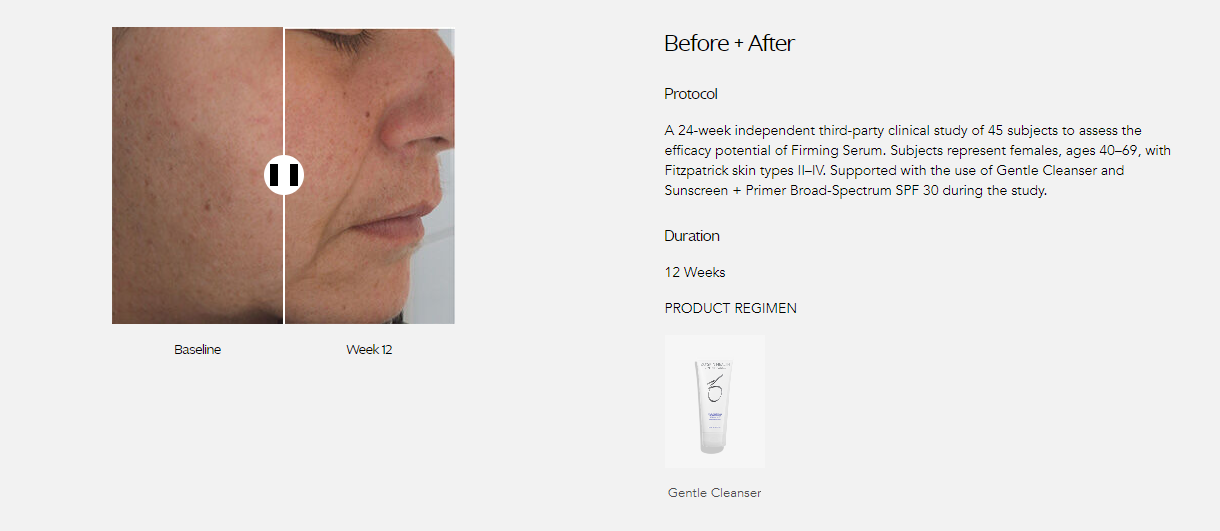The width and height of the screenshot is (1220, 531).
Task: Click the Baseline side of comparison photo
Action: (x=198, y=176)
